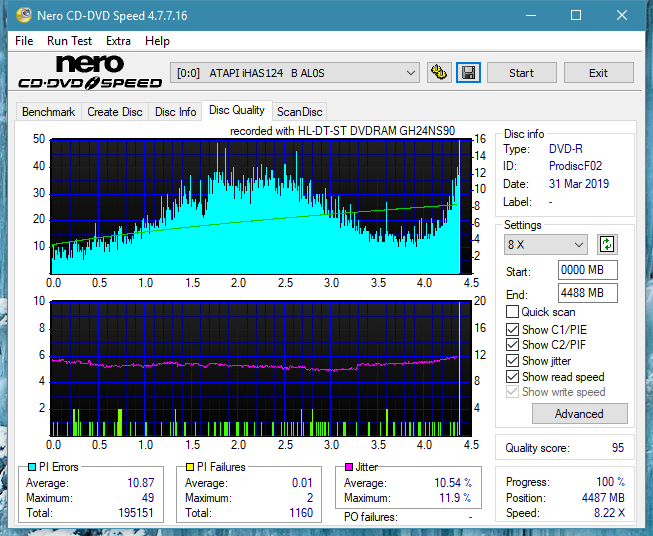Screen dimensions: 653x536
Task: Open the Help menu
Action: point(157,41)
